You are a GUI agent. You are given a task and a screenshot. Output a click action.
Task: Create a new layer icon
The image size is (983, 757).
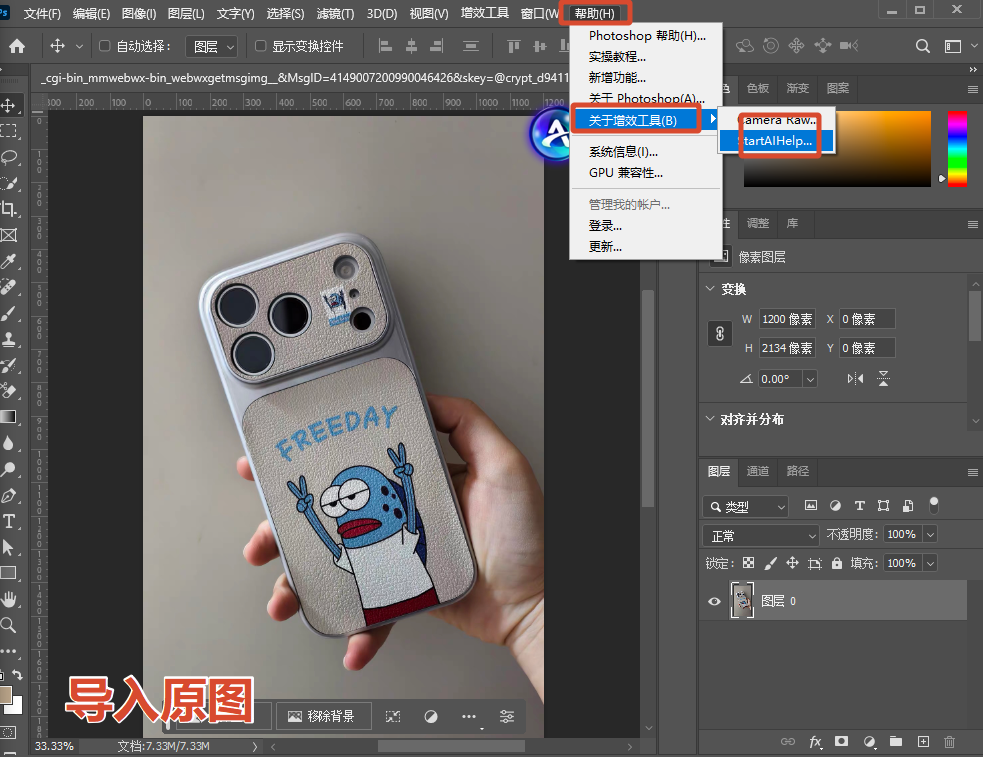pos(923,741)
